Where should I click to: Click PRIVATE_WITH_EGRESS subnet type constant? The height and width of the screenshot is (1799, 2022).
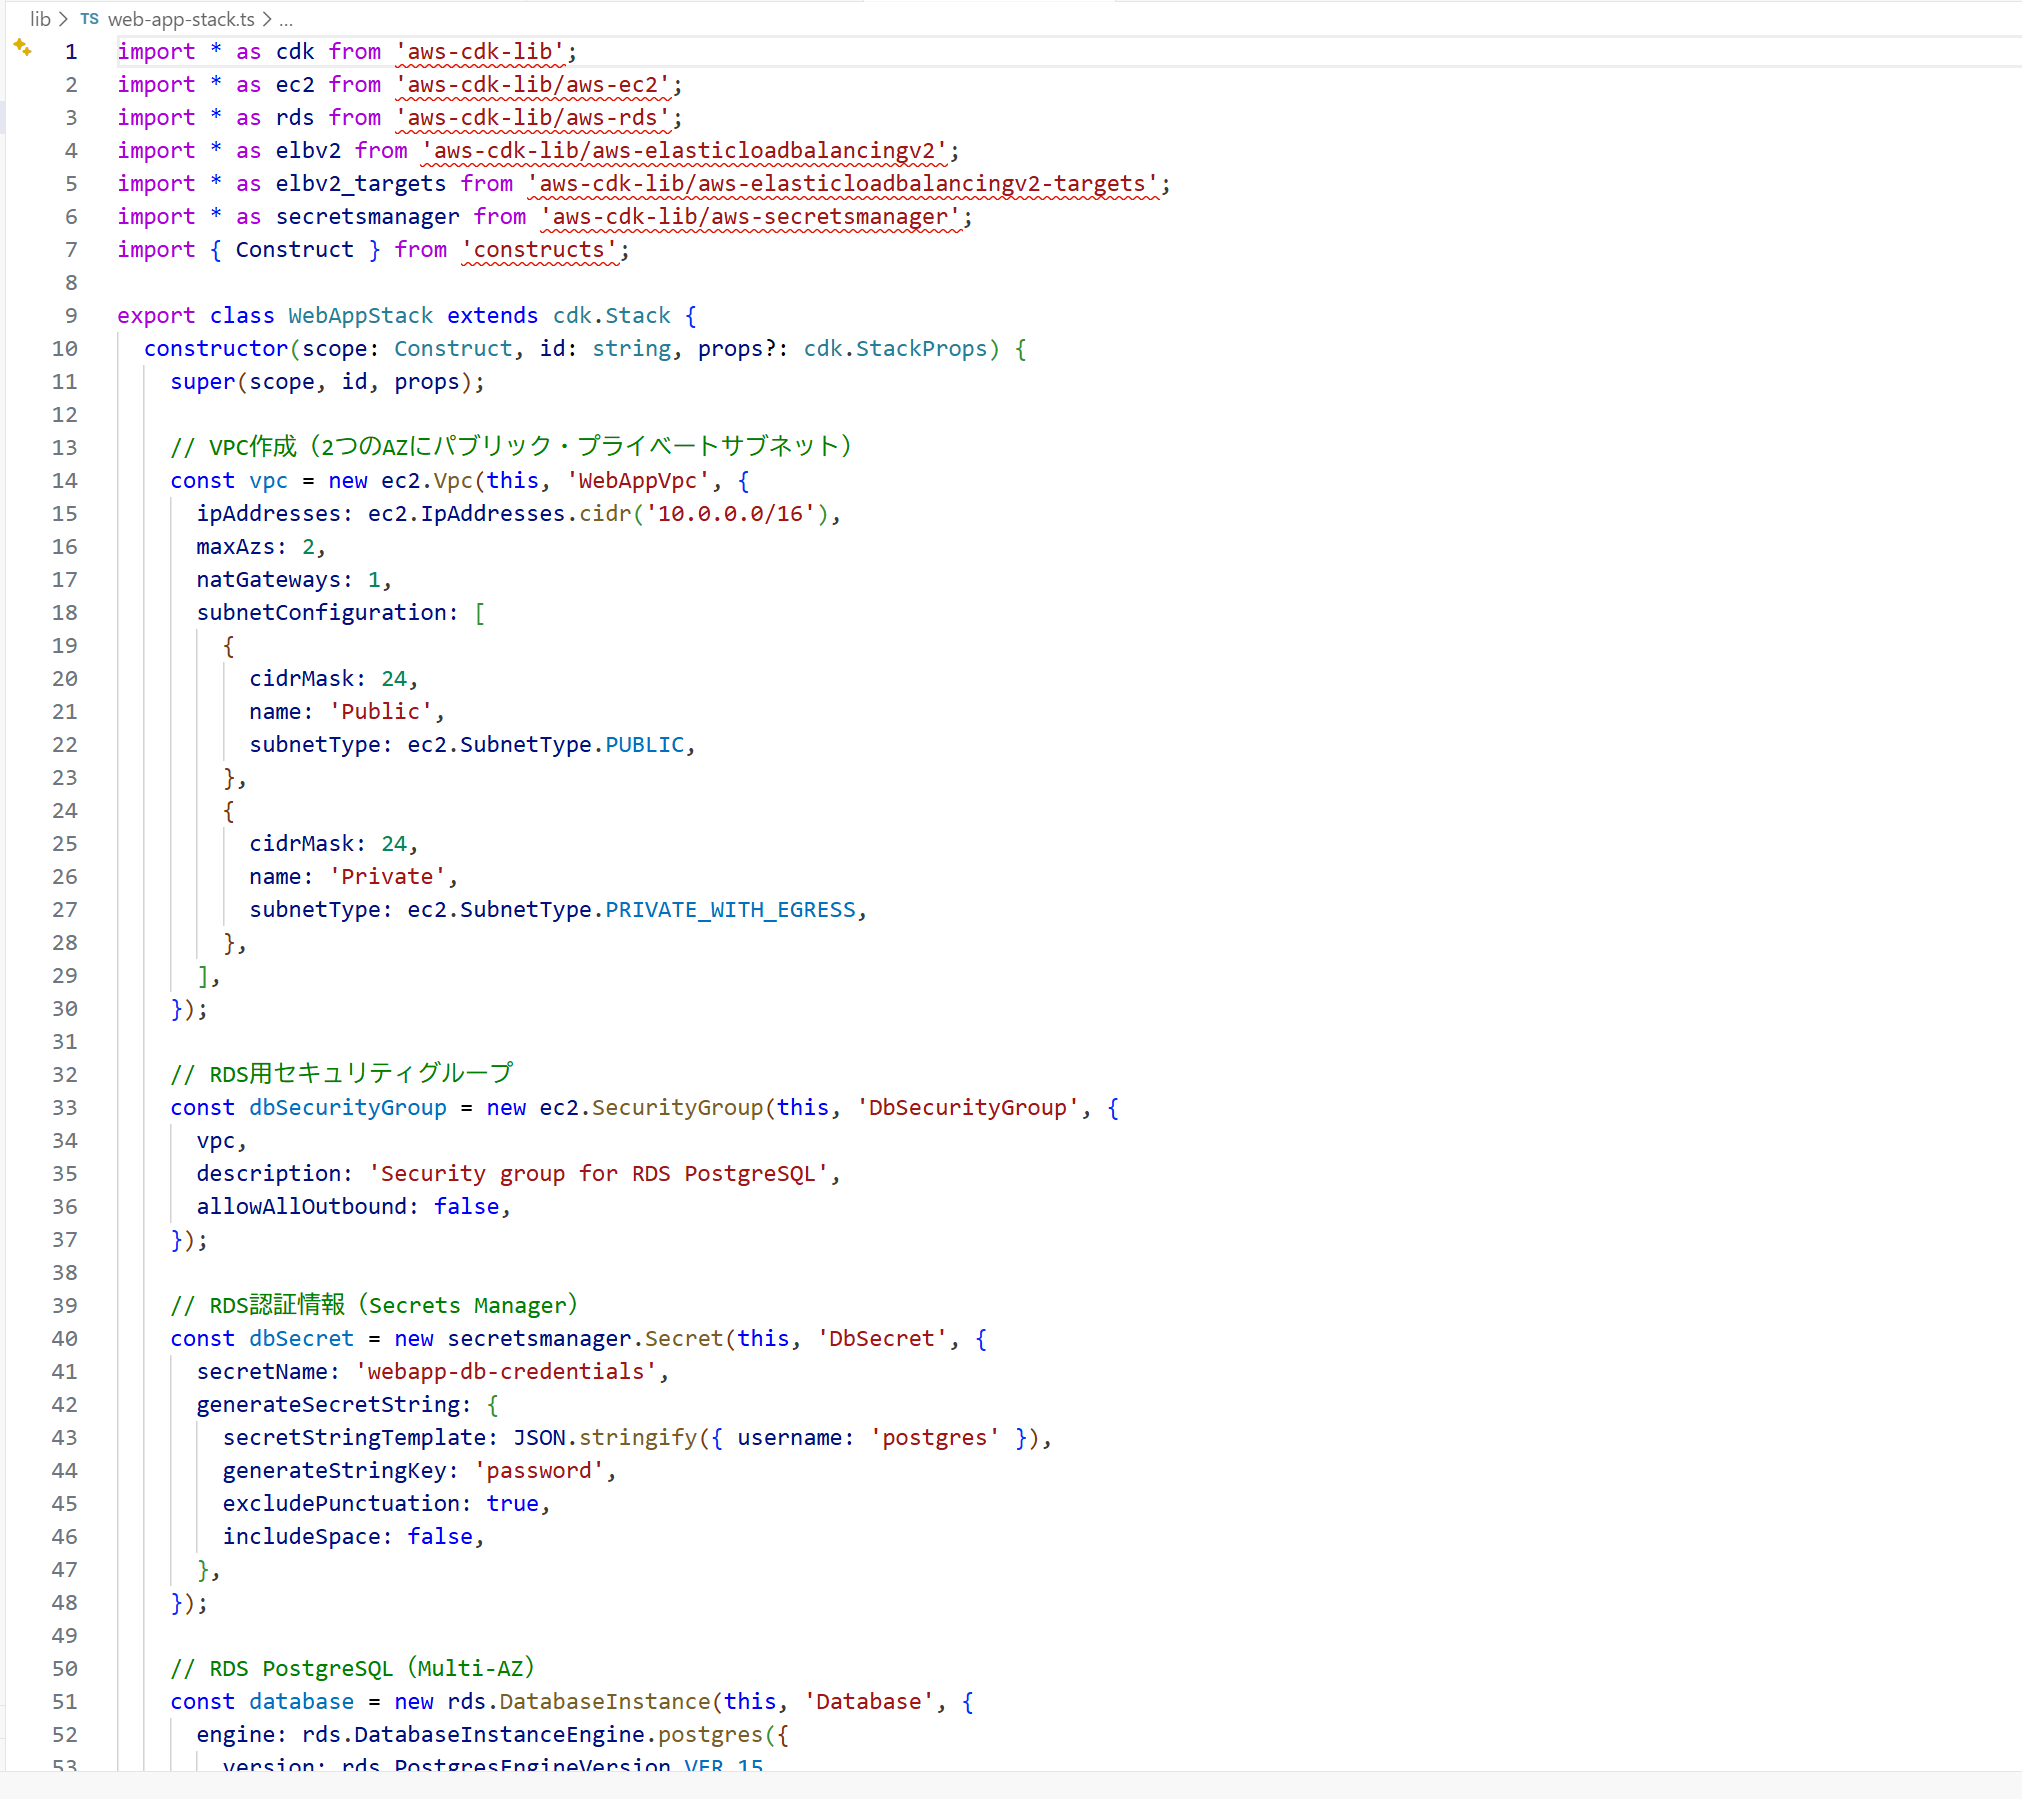tap(730, 909)
